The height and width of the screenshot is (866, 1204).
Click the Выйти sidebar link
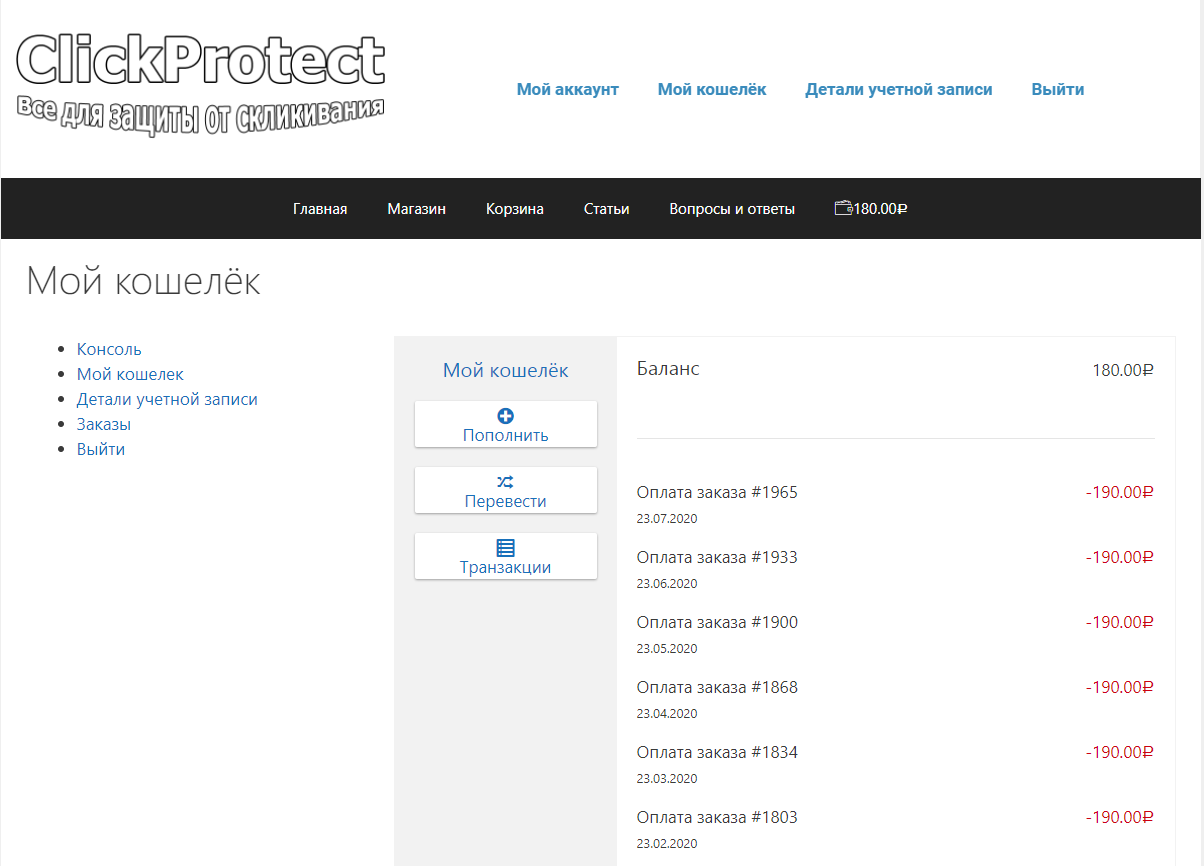101,449
